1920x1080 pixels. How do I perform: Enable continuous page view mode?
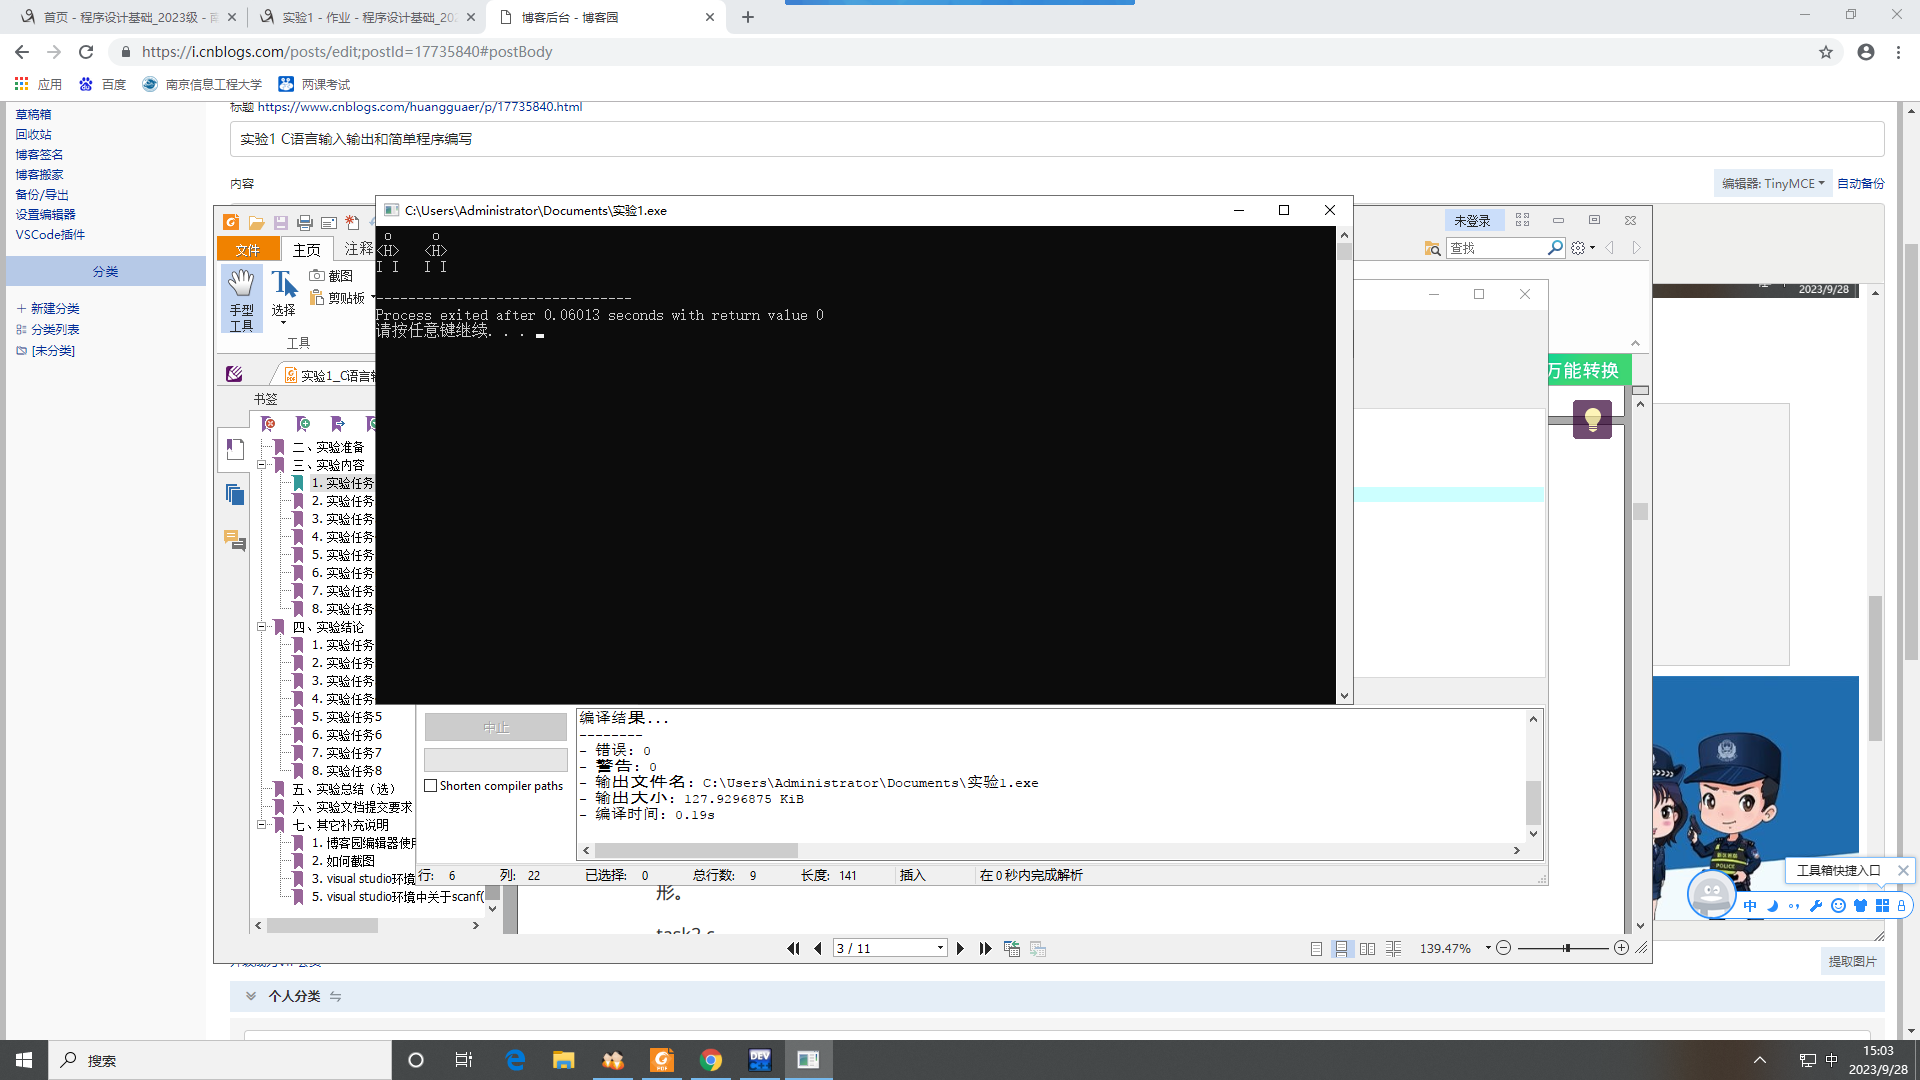(x=1341, y=948)
